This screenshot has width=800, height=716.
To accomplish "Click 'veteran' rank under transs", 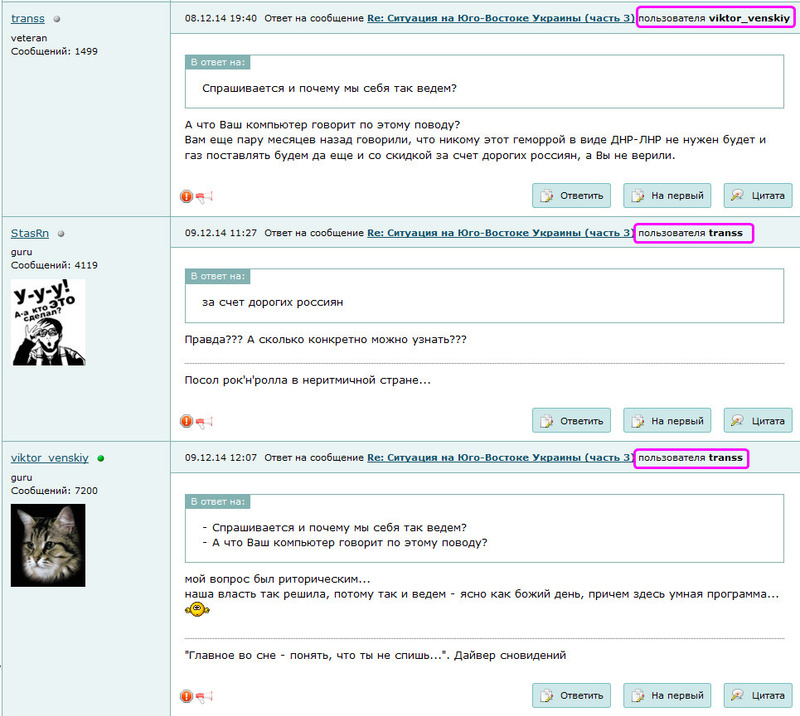I will [x=29, y=38].
